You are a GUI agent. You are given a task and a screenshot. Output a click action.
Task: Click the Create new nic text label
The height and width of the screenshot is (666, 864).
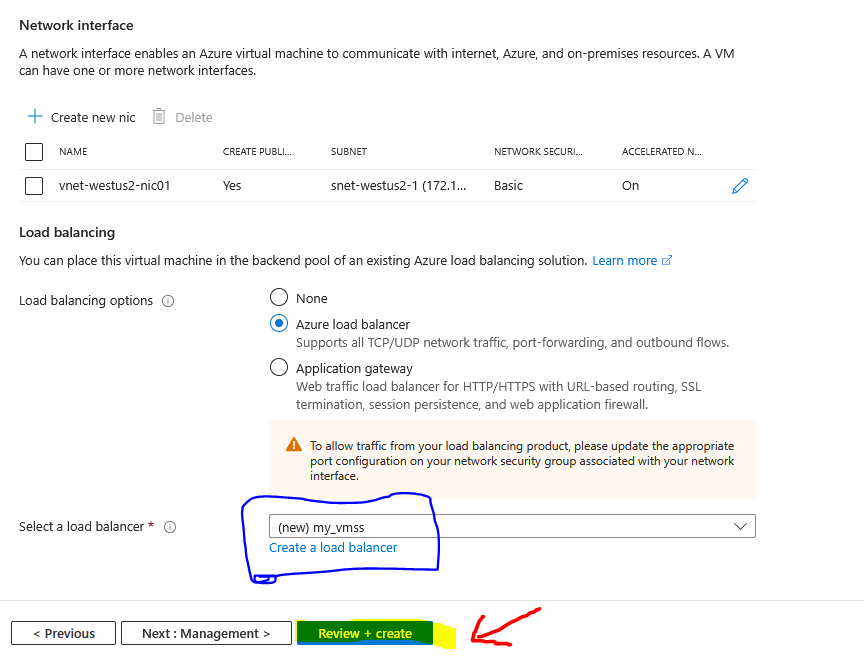[x=93, y=117]
